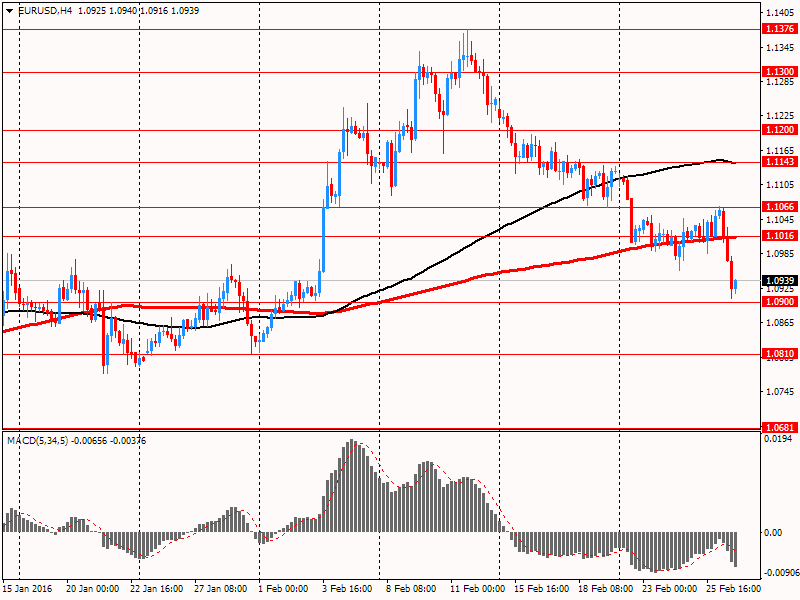Click the EURUSD,H4 chart title text
The height and width of the screenshot is (600, 800).
[x=44, y=11]
